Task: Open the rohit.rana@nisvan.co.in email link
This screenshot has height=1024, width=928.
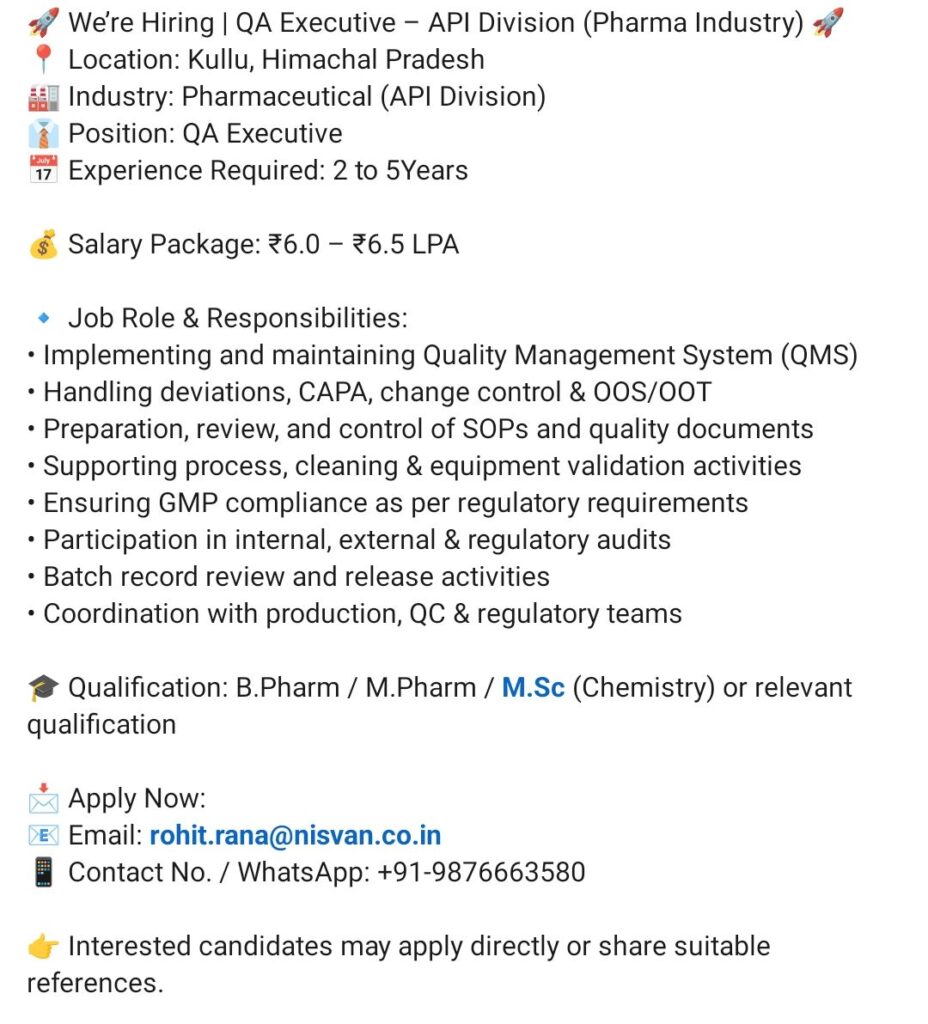Action: click(295, 836)
